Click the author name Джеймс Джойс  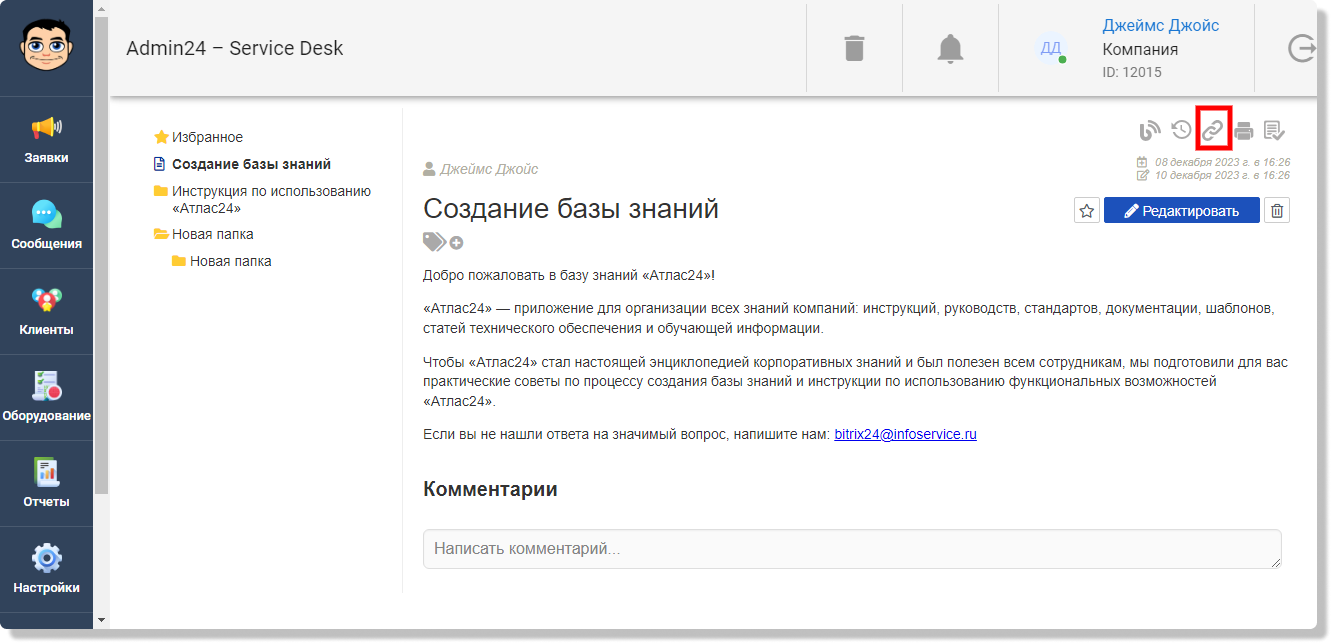click(489, 169)
